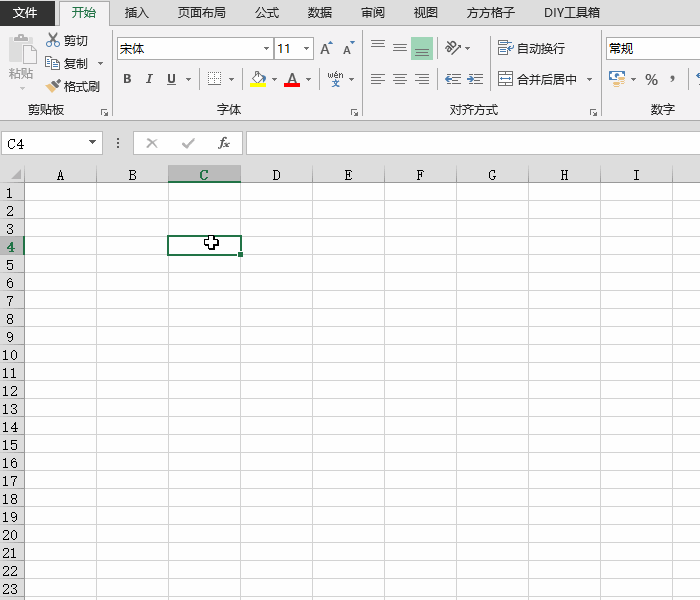Open the clipboard group dialog launcher
The image size is (700, 600).
104,112
